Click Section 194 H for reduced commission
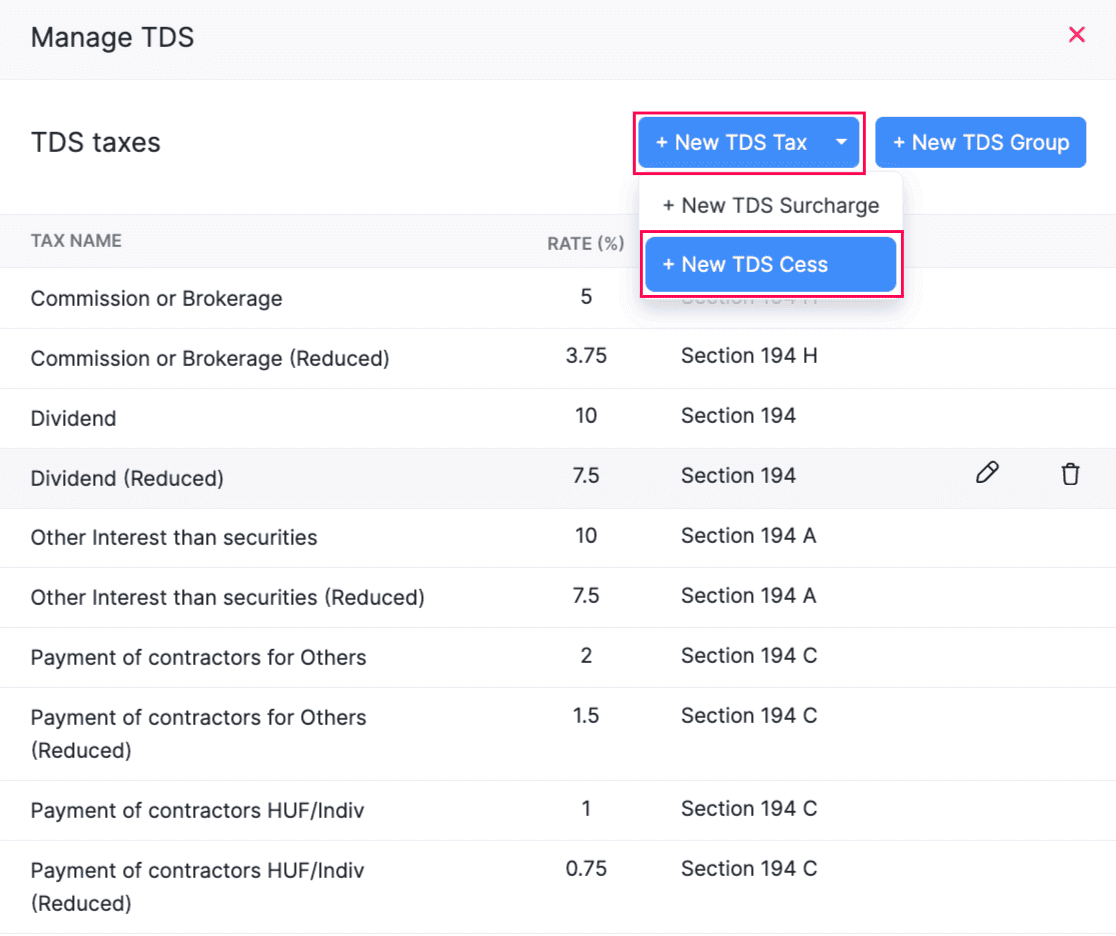 pyautogui.click(x=749, y=356)
